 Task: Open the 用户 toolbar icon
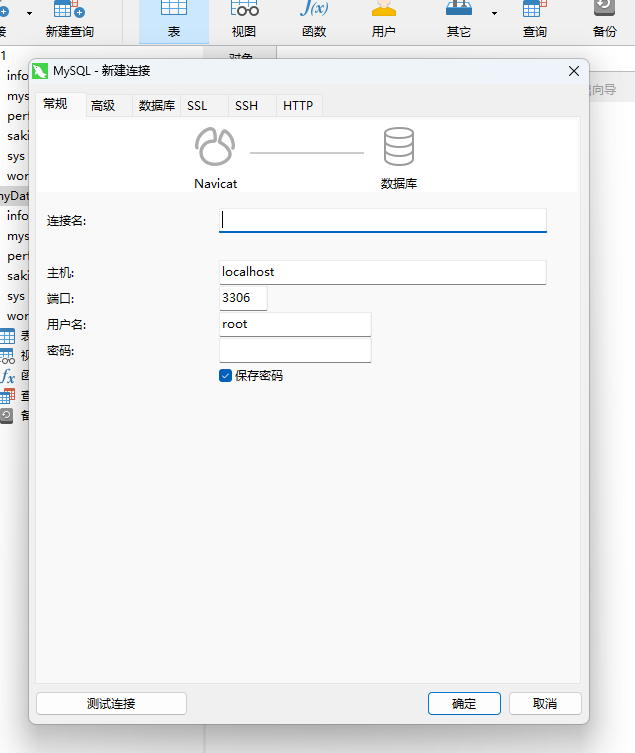pyautogui.click(x=384, y=20)
